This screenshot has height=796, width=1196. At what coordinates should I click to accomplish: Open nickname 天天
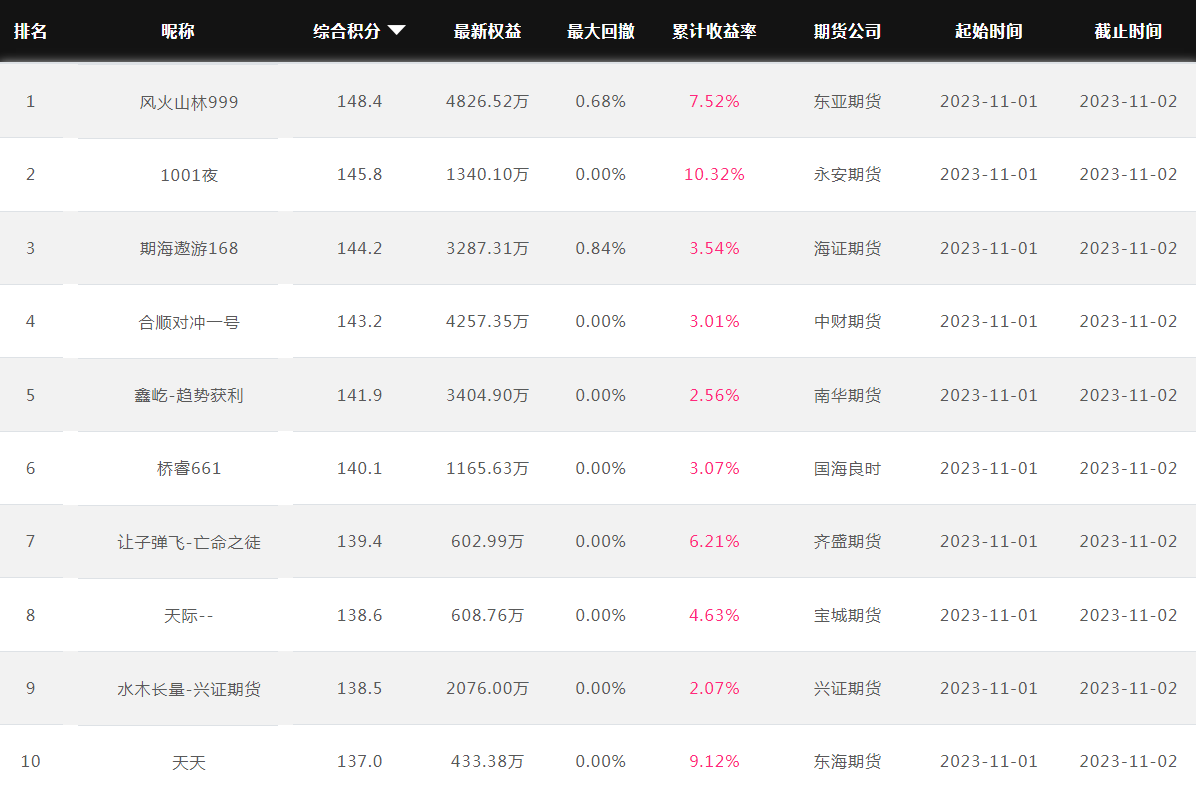pos(188,762)
